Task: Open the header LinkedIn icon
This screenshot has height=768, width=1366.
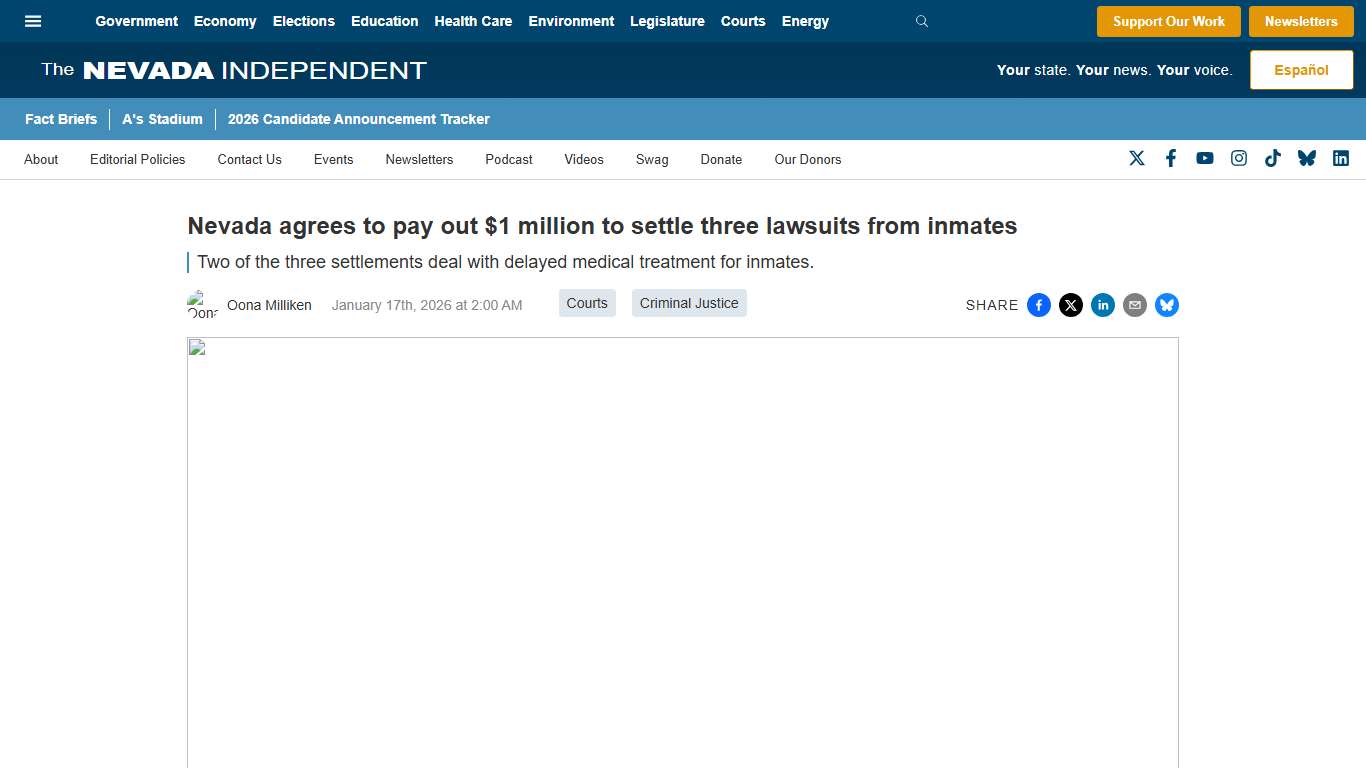Action: (1341, 158)
